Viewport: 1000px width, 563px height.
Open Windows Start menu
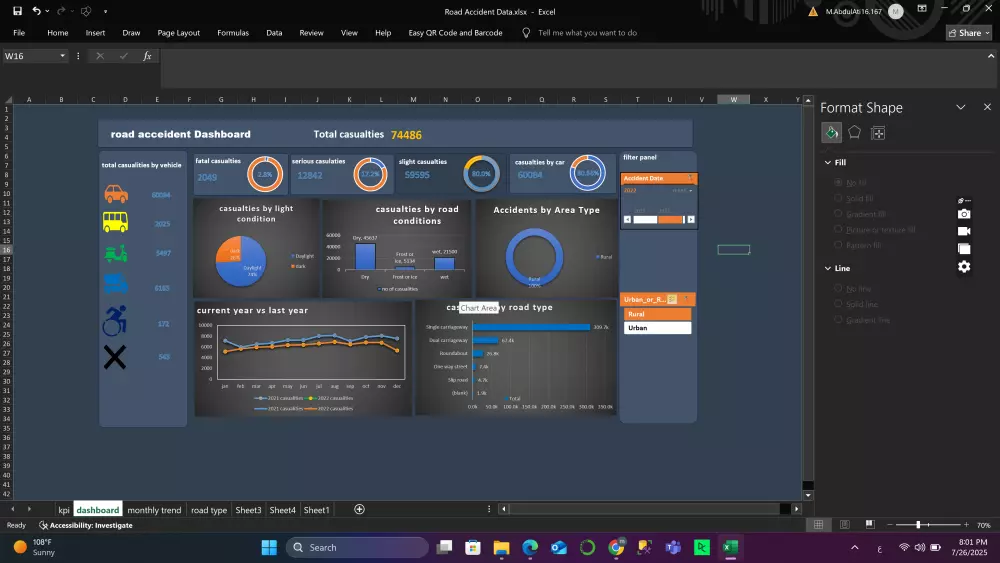269,547
